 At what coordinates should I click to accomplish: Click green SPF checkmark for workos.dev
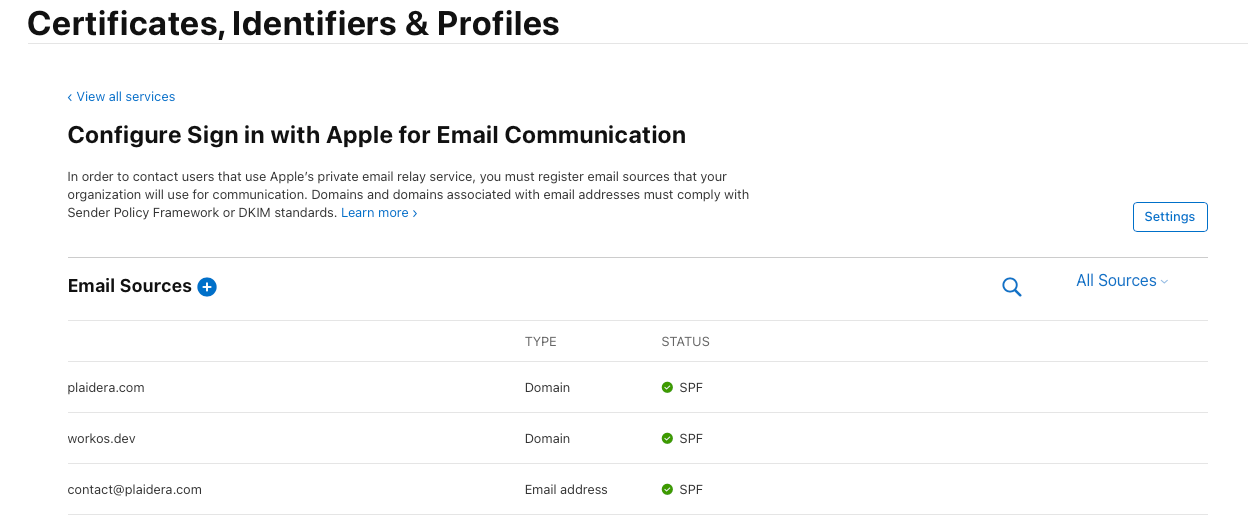(x=667, y=439)
